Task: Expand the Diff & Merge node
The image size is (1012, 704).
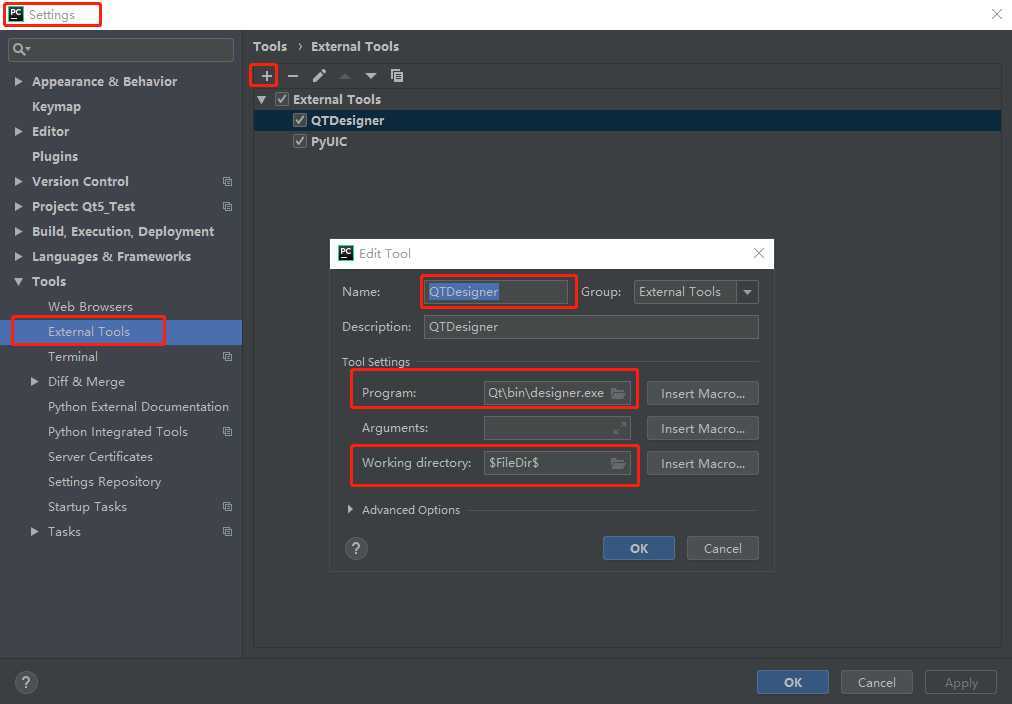Action: tap(34, 382)
